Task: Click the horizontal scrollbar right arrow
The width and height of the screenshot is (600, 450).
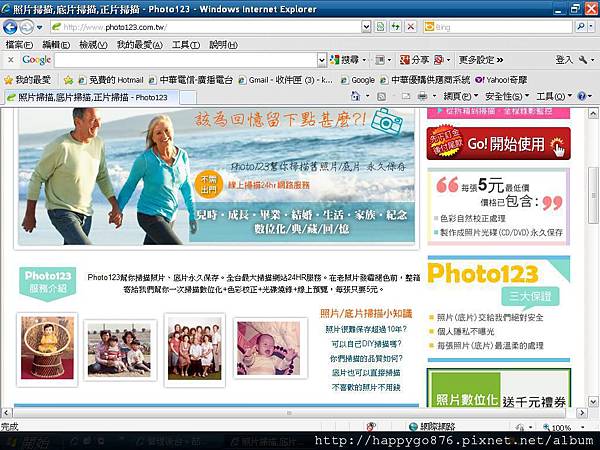Action: tap(582, 413)
